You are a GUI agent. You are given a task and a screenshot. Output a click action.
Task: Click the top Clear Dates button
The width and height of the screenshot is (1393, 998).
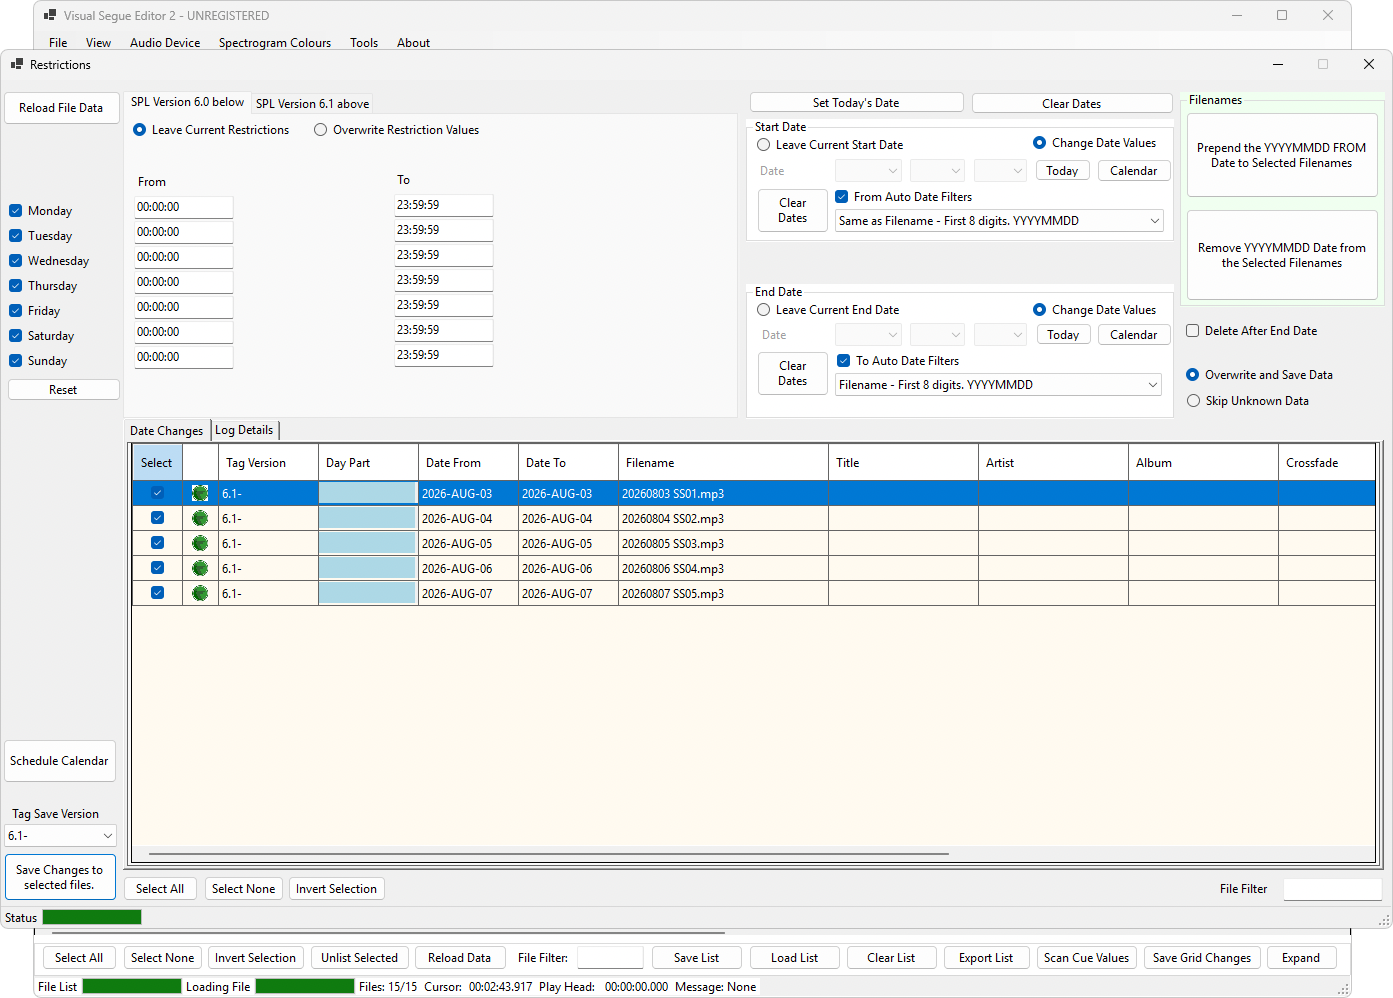(x=1071, y=104)
